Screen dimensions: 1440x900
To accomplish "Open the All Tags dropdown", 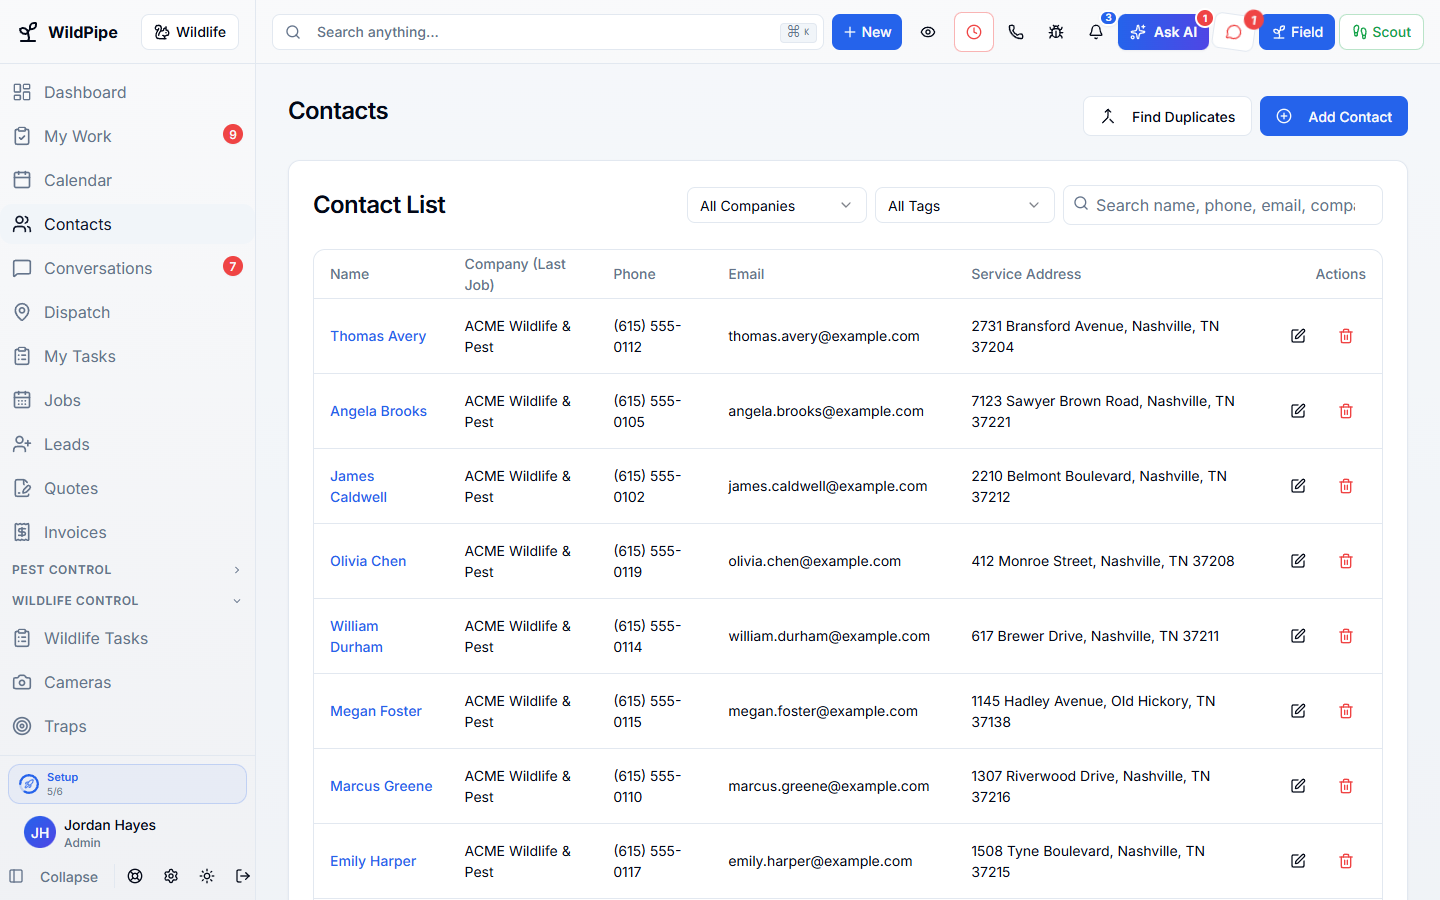I will pos(965,205).
